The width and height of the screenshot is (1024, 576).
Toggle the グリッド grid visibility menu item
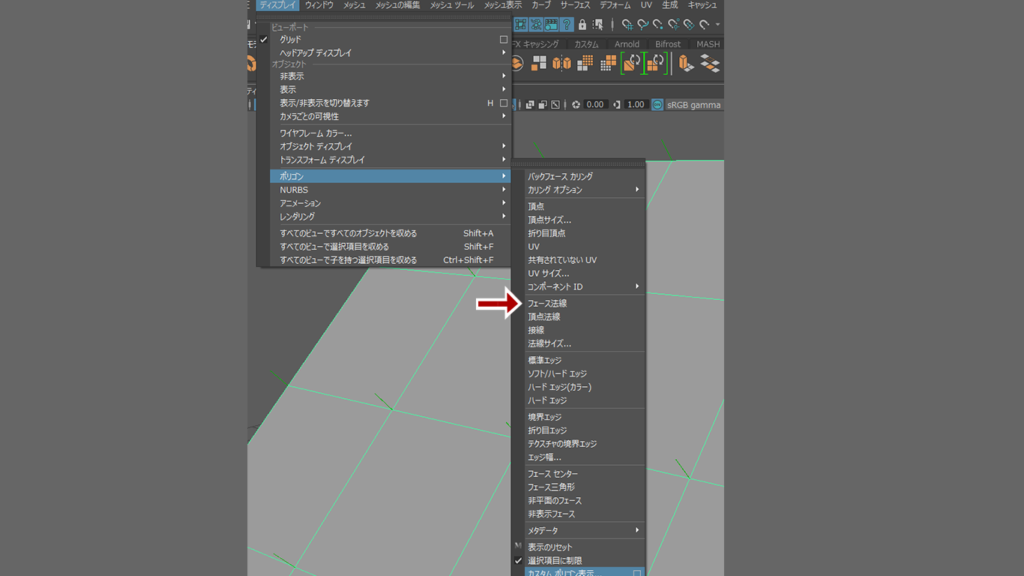[385, 39]
